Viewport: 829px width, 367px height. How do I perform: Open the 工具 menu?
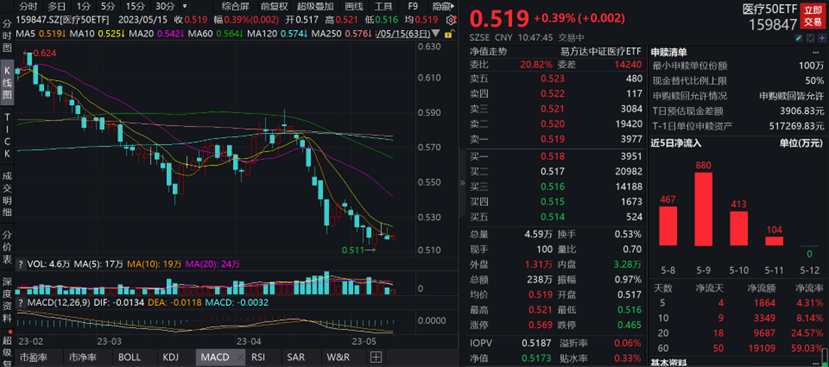[383, 6]
